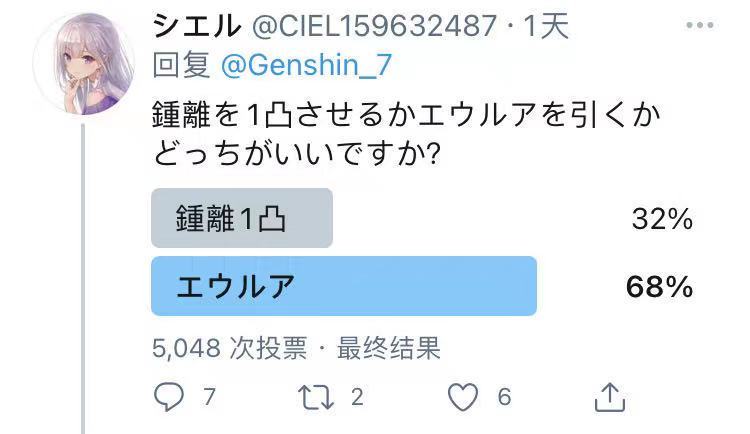This screenshot has width=750, height=434.
Task: Click the share upload icon
Action: [x=609, y=397]
